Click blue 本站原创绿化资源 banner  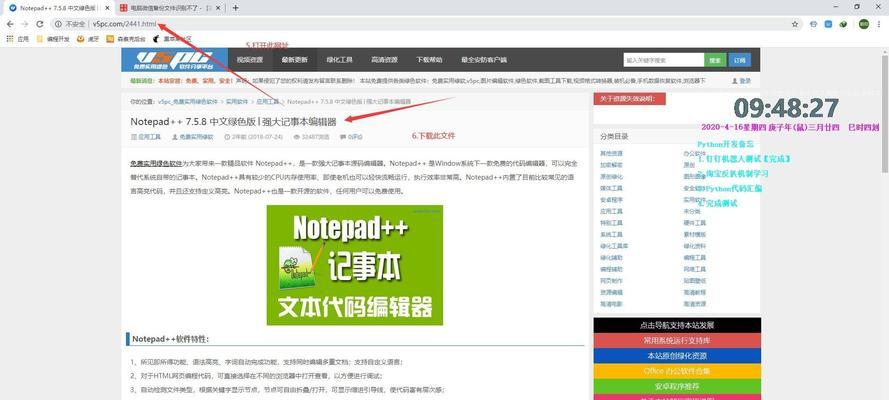[677, 356]
